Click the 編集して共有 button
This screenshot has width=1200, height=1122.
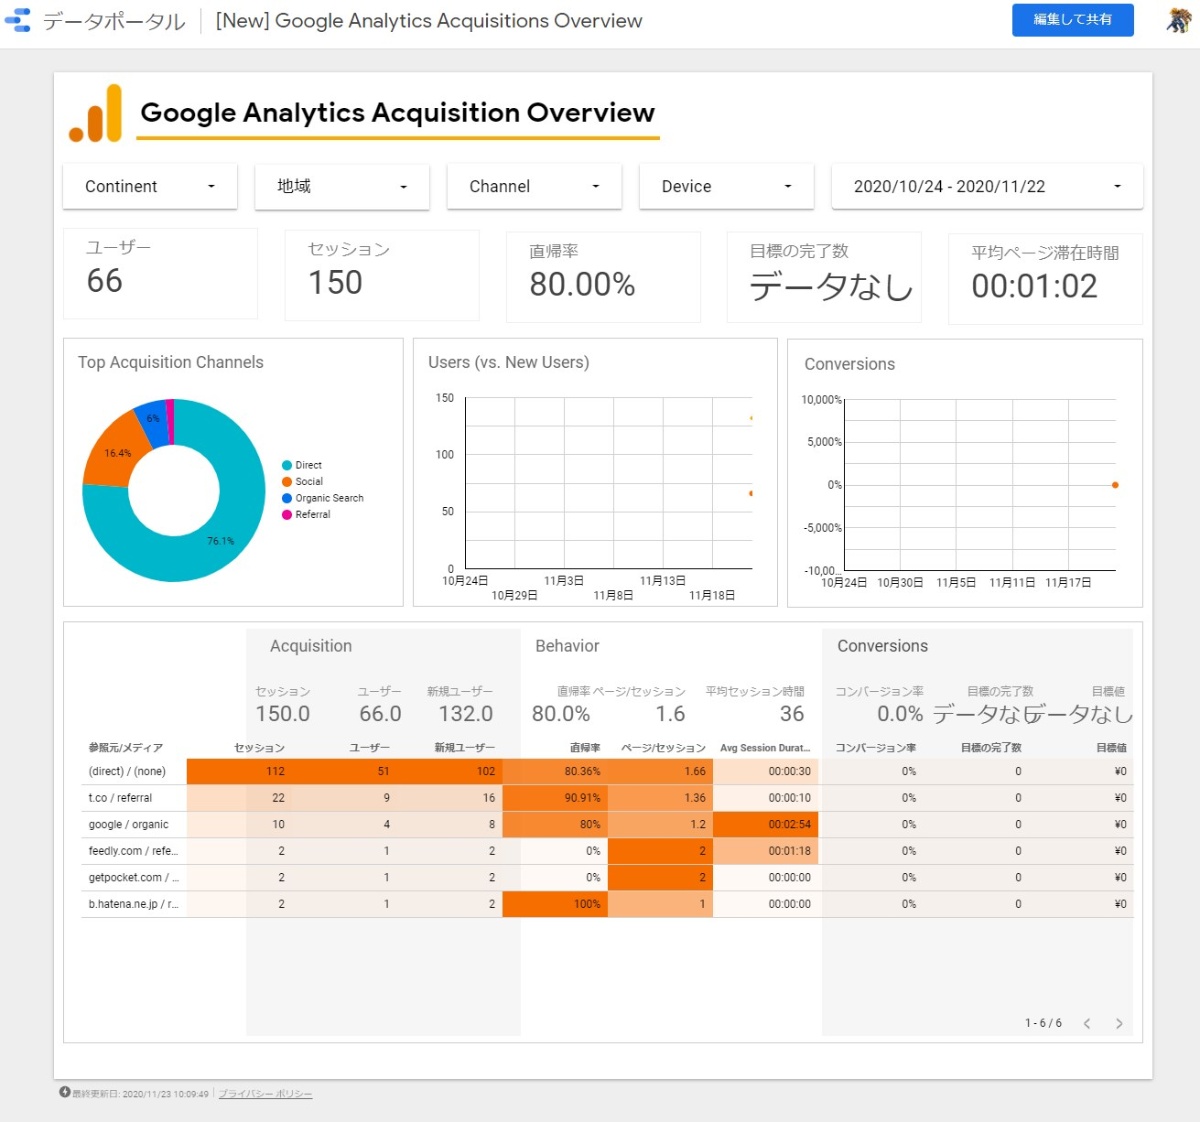tap(1073, 20)
